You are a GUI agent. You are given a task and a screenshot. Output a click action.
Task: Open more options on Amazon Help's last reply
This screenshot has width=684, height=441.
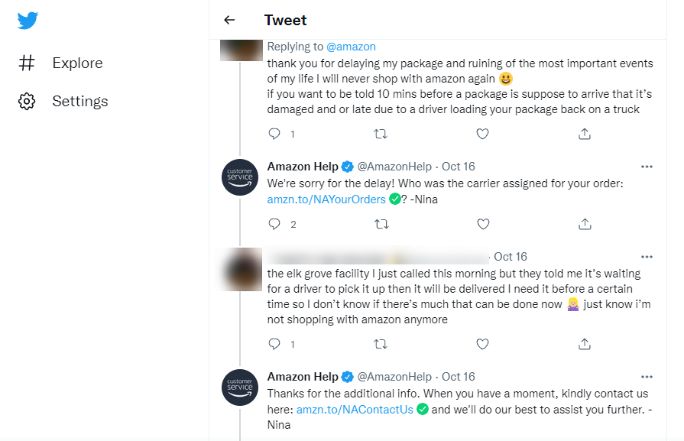pos(647,376)
